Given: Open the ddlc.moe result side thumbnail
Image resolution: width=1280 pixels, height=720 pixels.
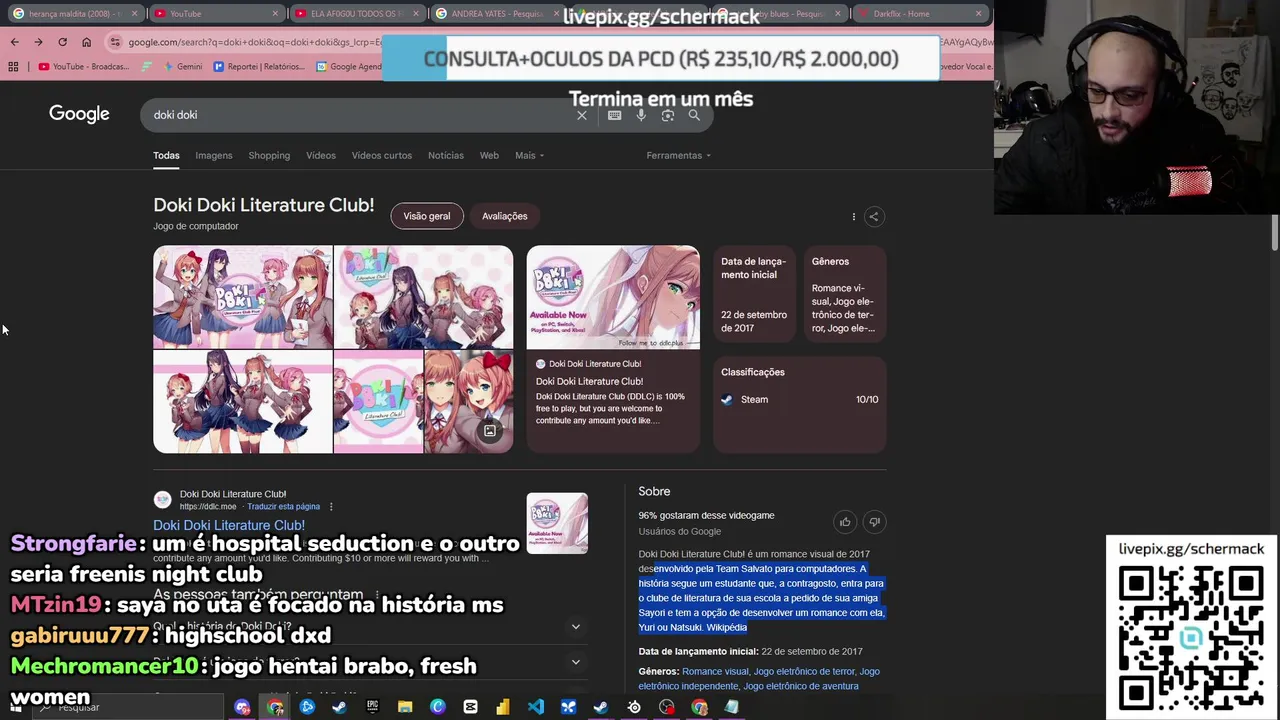Looking at the screenshot, I should point(557,523).
